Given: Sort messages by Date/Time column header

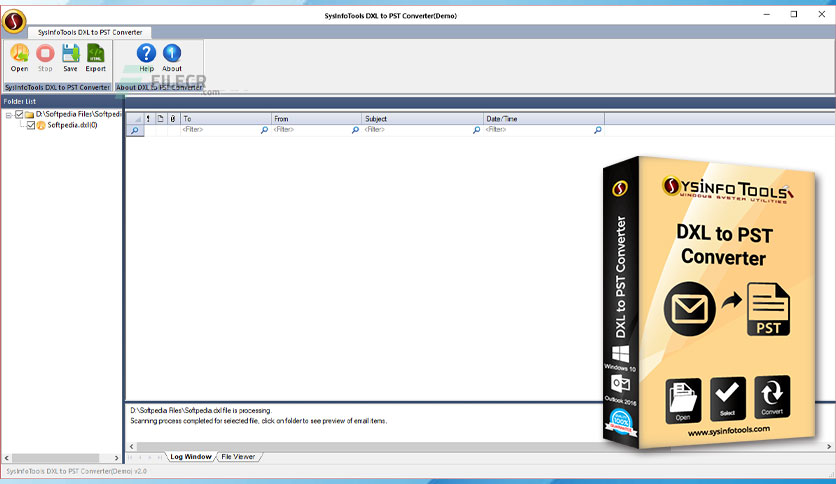Looking at the screenshot, I should [x=544, y=119].
